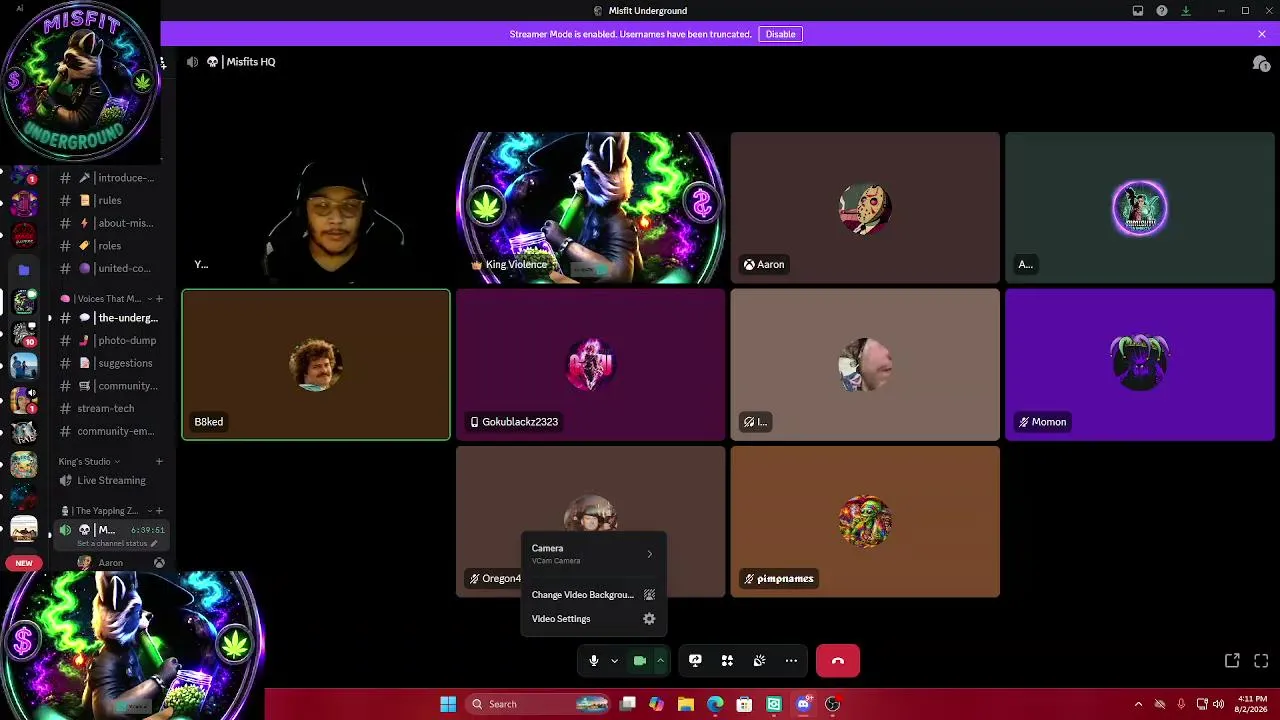Open OBS Studio from the taskbar
Image resolution: width=1280 pixels, height=720 pixels.
pyautogui.click(x=832, y=704)
